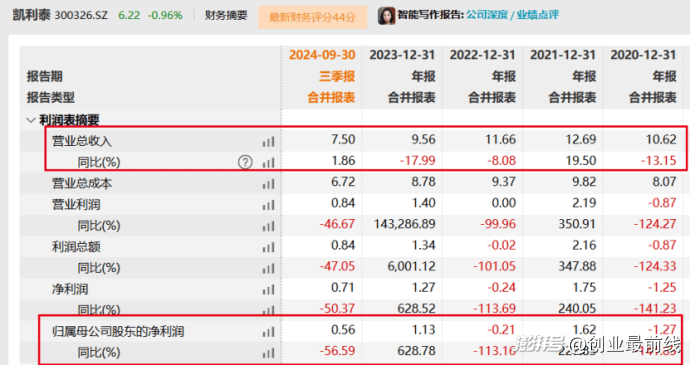Select the 2021-12-31 column header
The height and width of the screenshot is (365, 690).
pos(563,55)
